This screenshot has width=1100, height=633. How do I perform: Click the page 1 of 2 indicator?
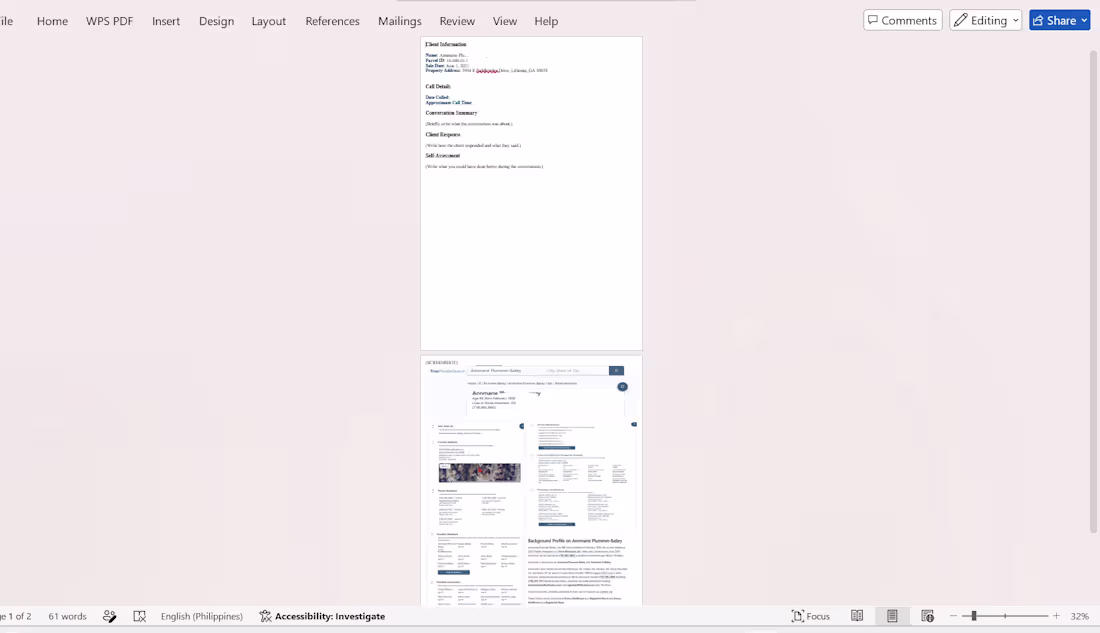[x=17, y=616]
